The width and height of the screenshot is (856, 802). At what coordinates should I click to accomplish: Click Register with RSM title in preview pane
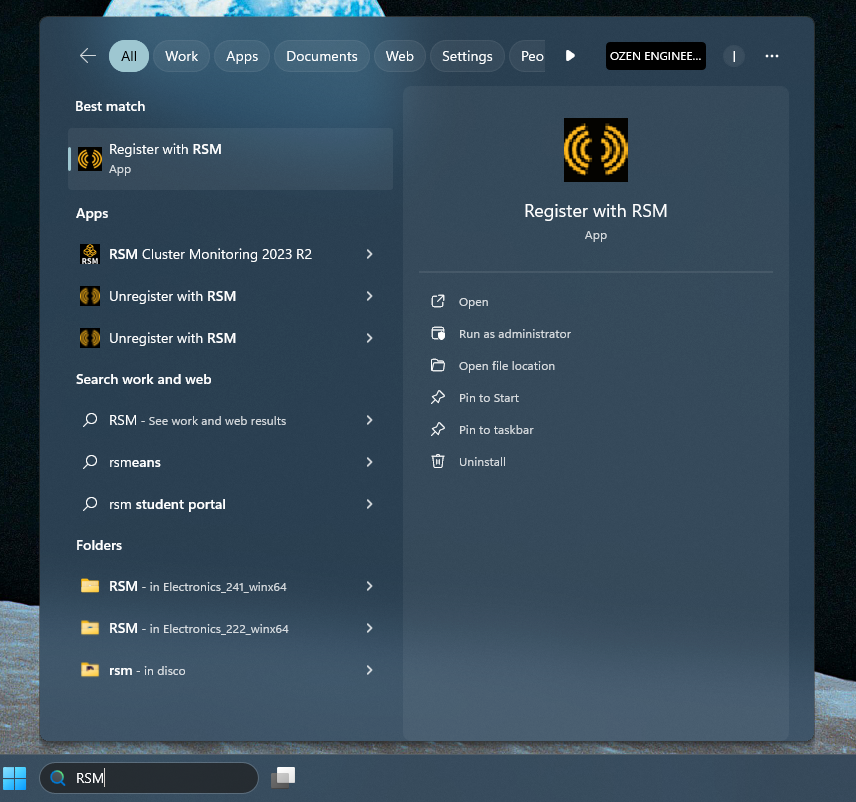point(596,211)
